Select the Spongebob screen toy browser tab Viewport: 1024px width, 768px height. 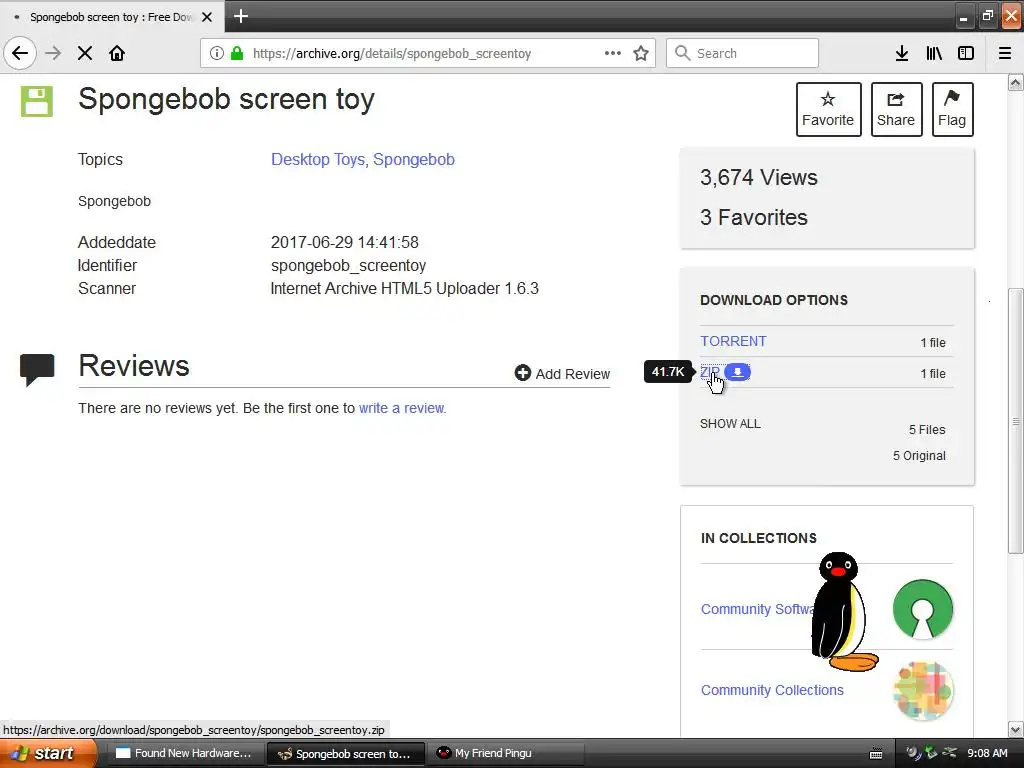click(x=112, y=17)
